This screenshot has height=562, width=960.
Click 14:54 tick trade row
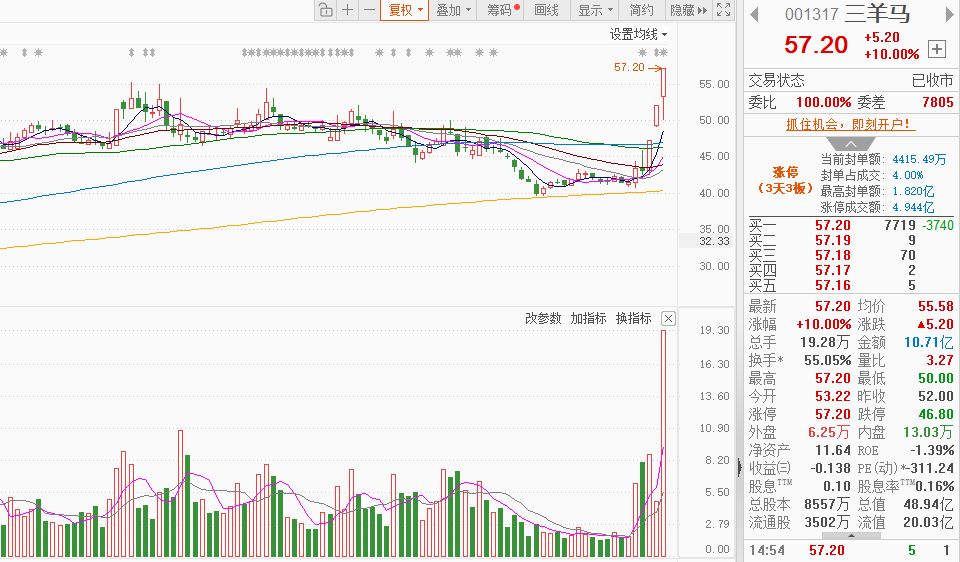[x=852, y=550]
